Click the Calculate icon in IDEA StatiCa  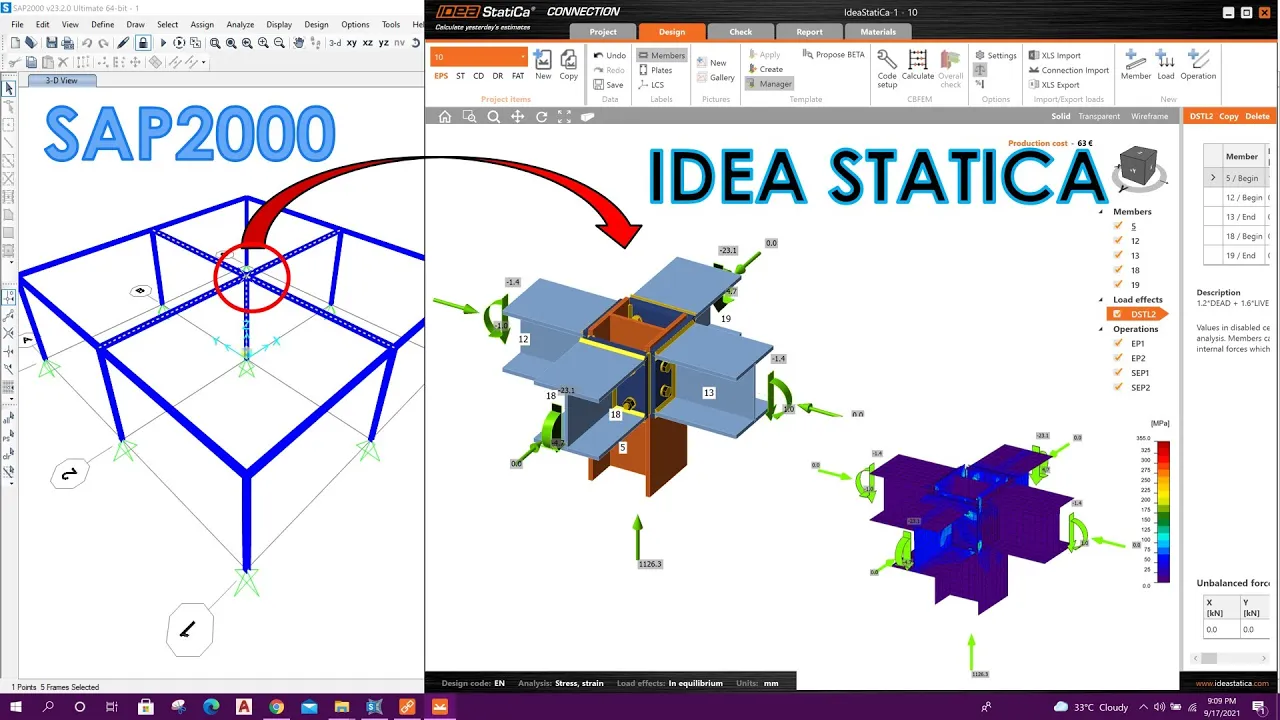point(918,66)
